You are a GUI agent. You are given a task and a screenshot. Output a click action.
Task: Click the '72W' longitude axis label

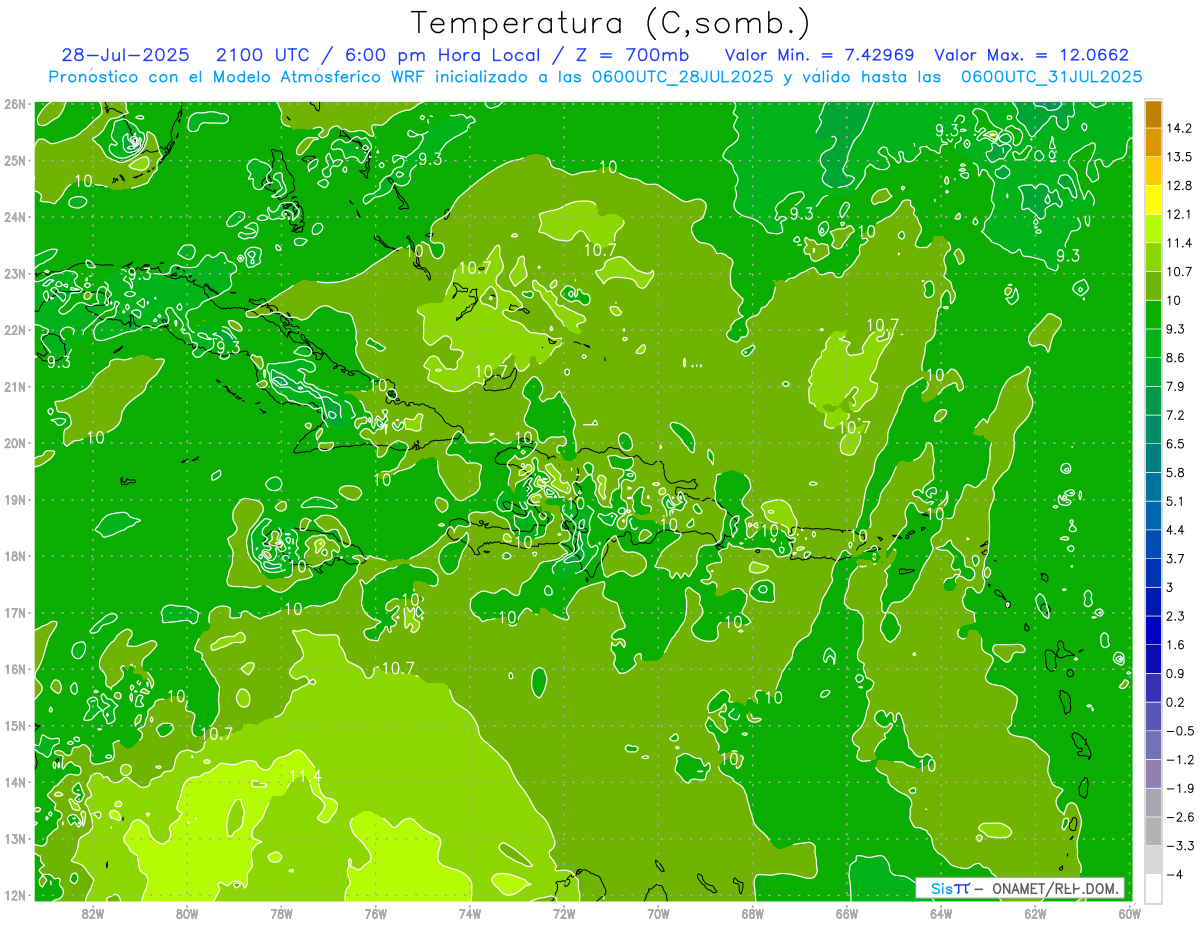(x=564, y=913)
